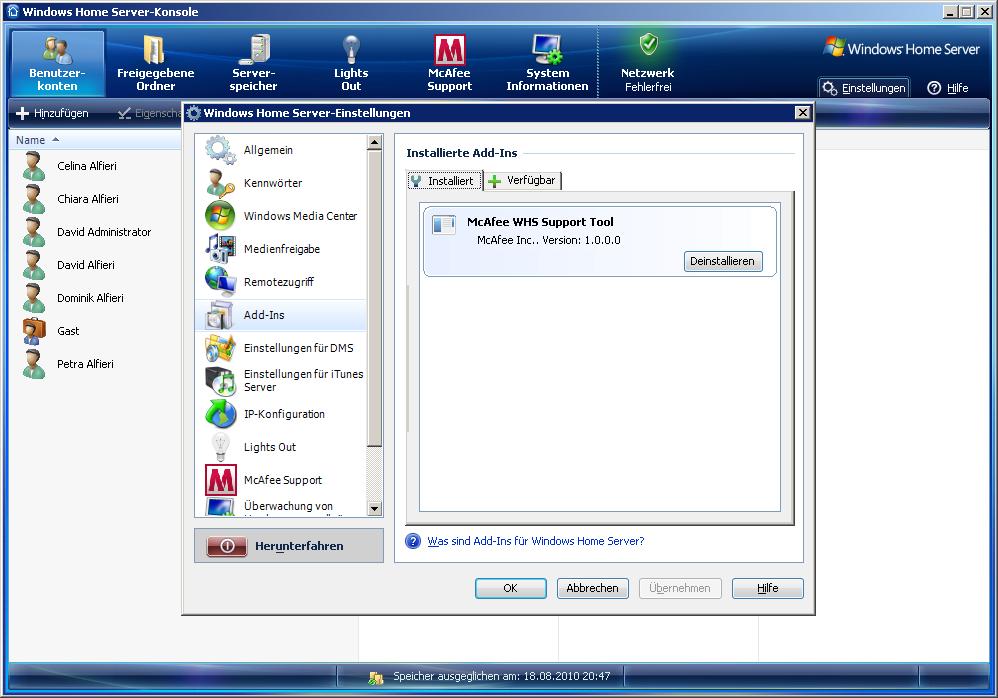
Task: Switch to the Verfügbar tab
Action: tap(523, 180)
